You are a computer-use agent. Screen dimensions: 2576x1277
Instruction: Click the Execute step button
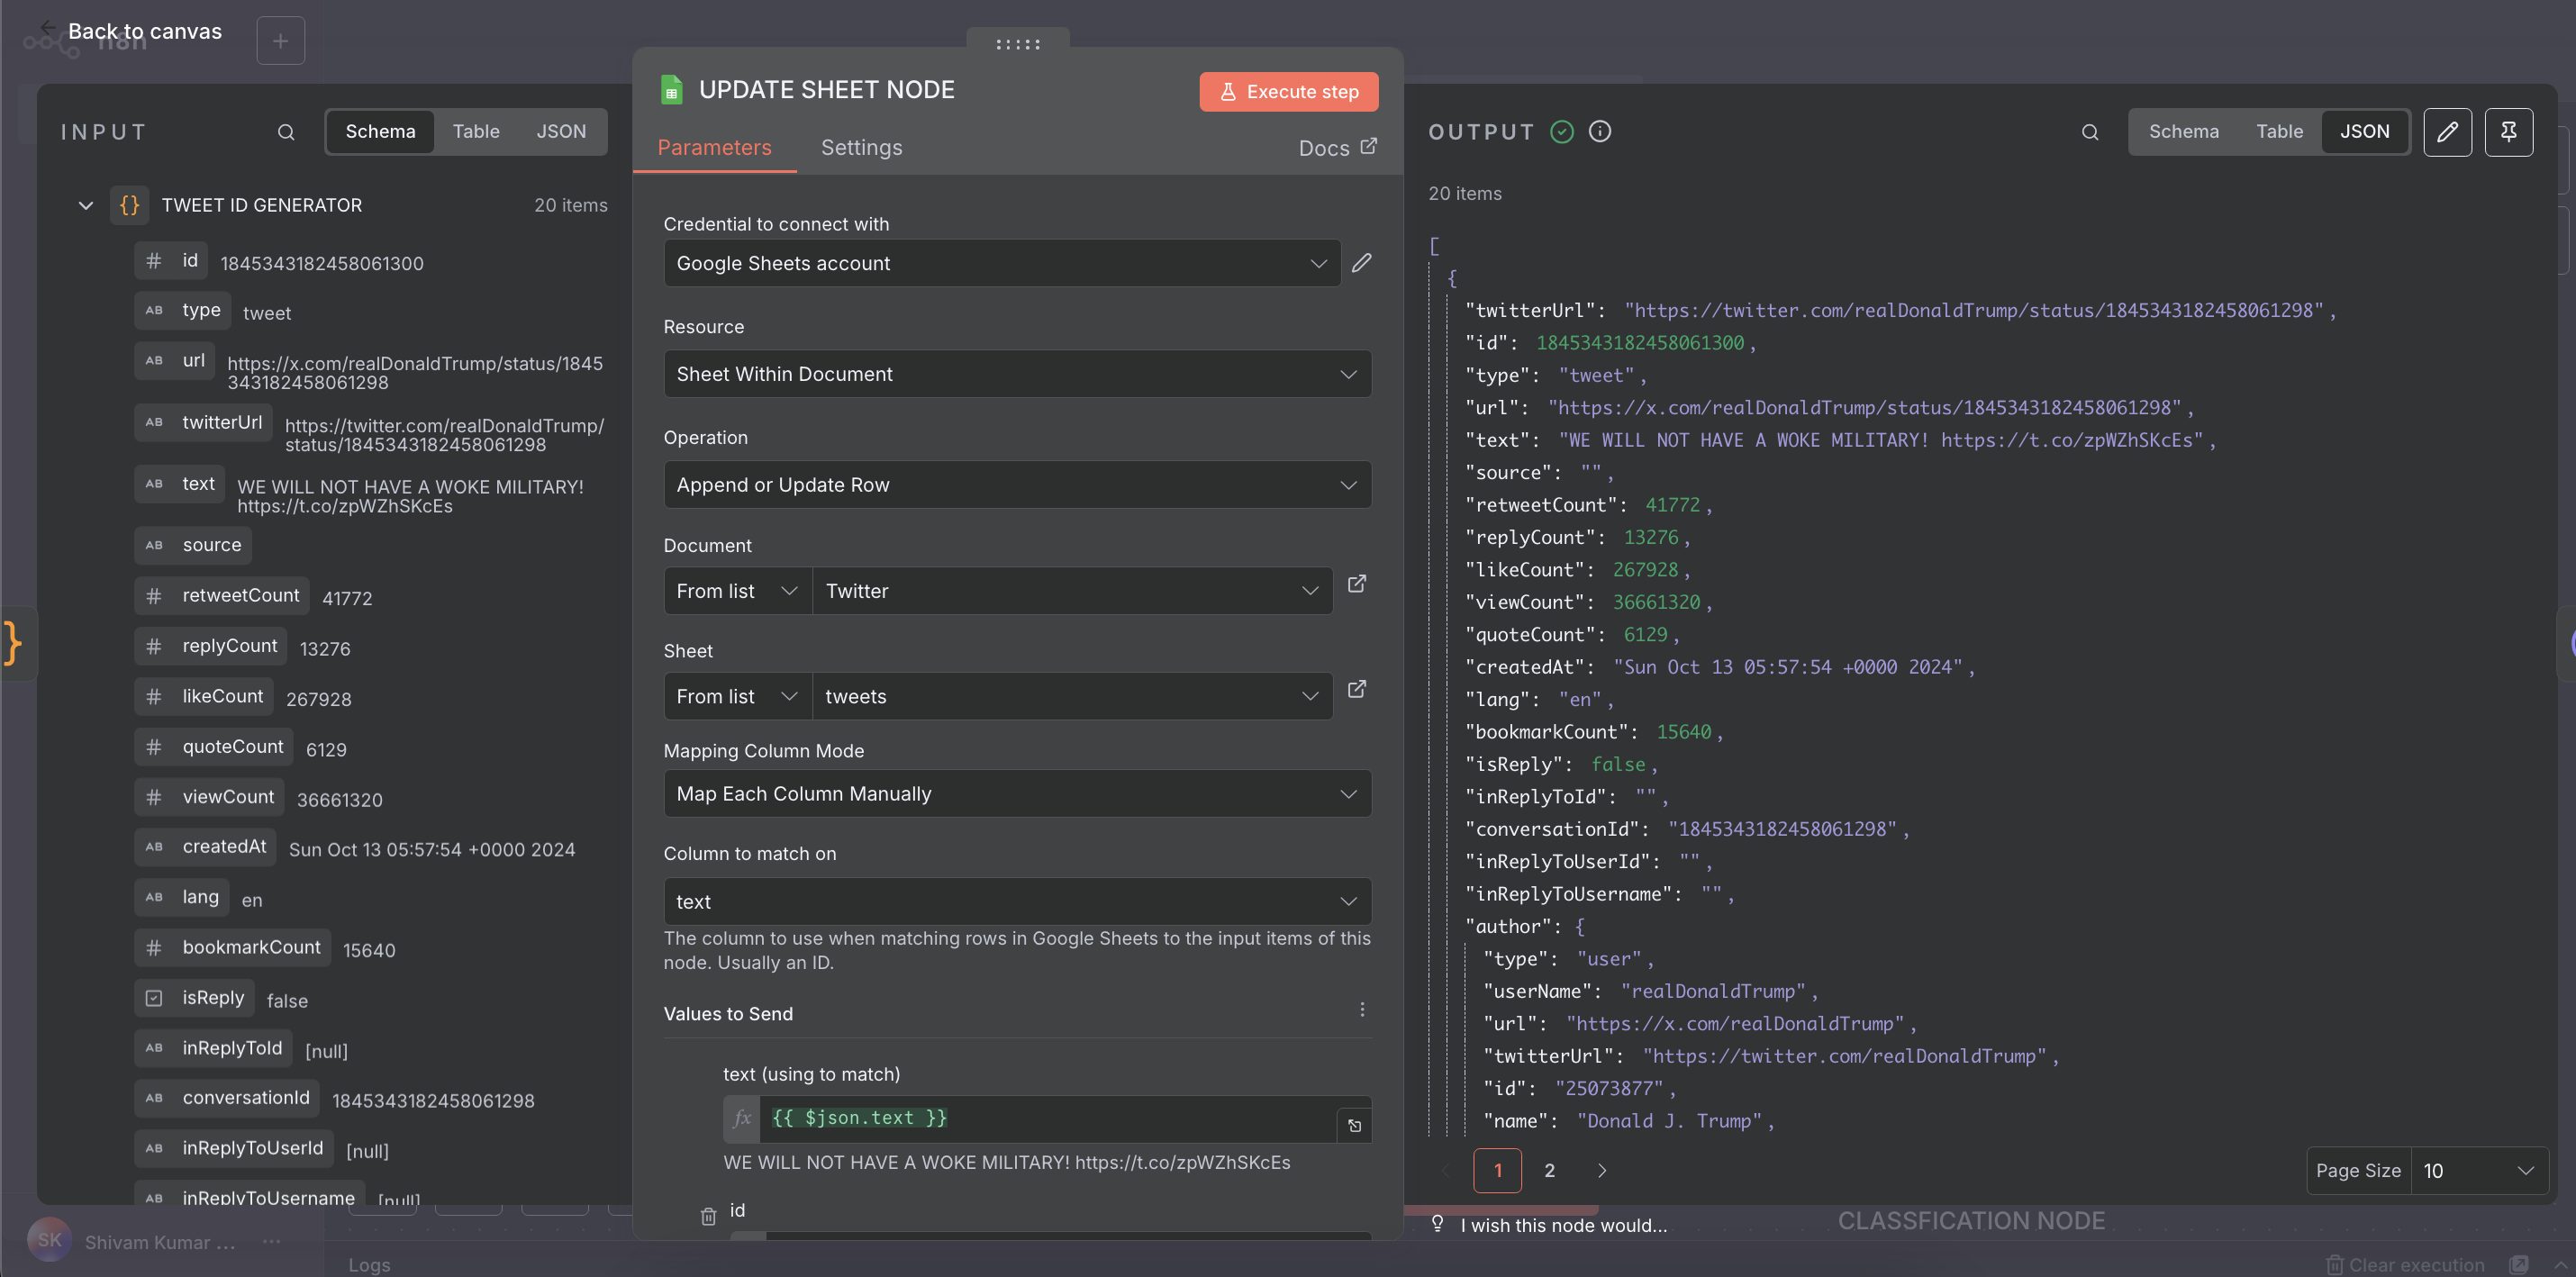tap(1288, 91)
